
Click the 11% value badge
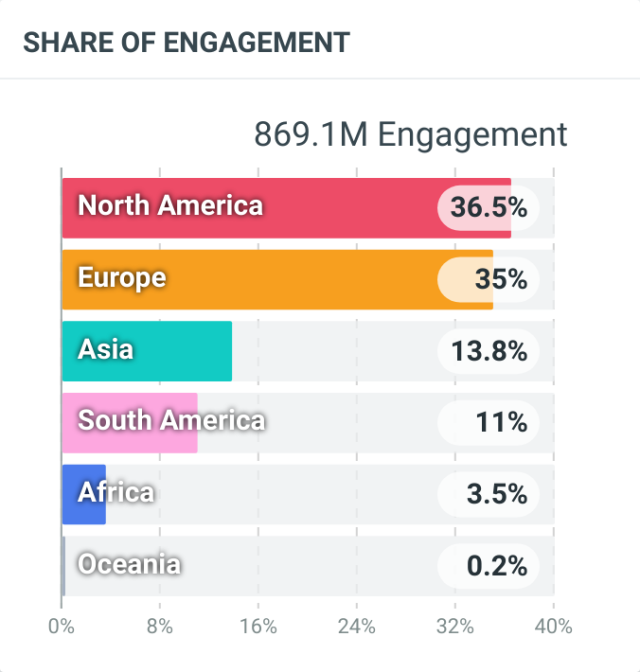pyautogui.click(x=489, y=423)
